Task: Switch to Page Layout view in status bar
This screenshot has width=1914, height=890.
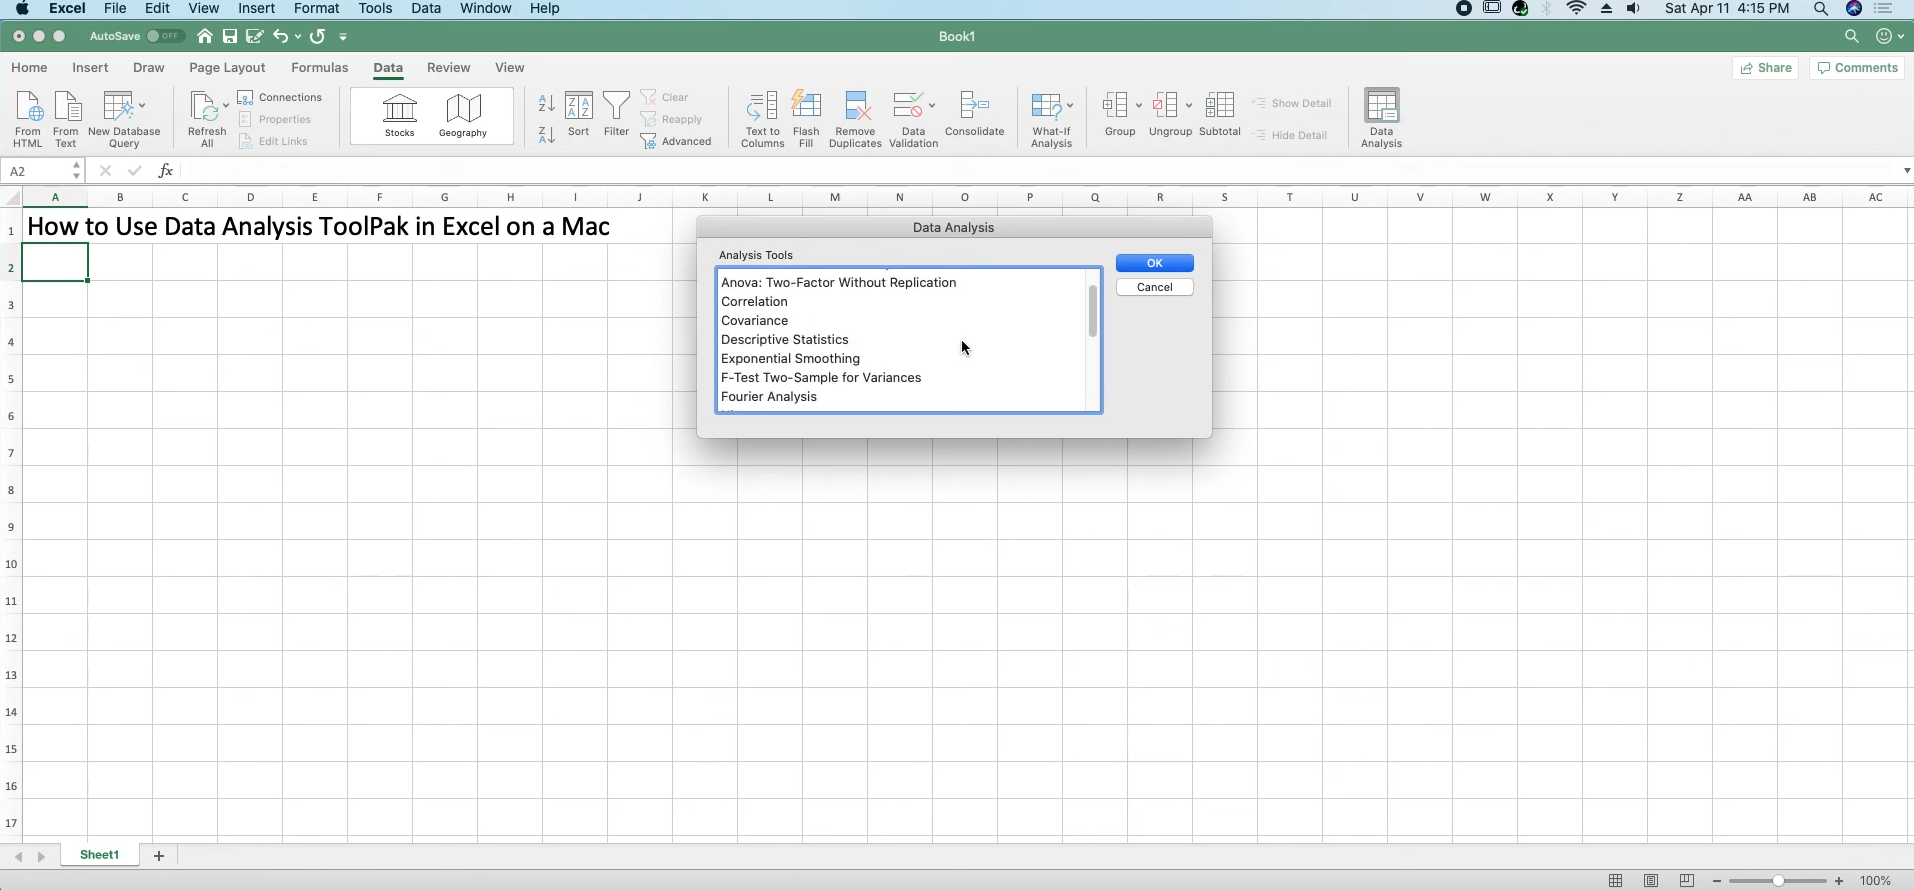Action: pyautogui.click(x=1651, y=881)
